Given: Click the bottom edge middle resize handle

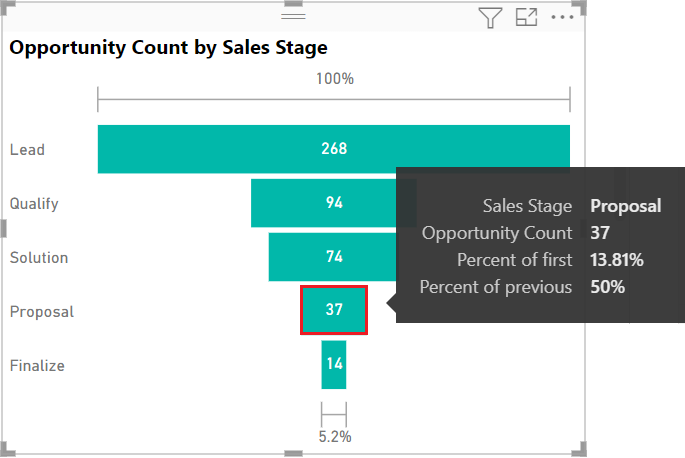Looking at the screenshot, I should click(293, 454).
